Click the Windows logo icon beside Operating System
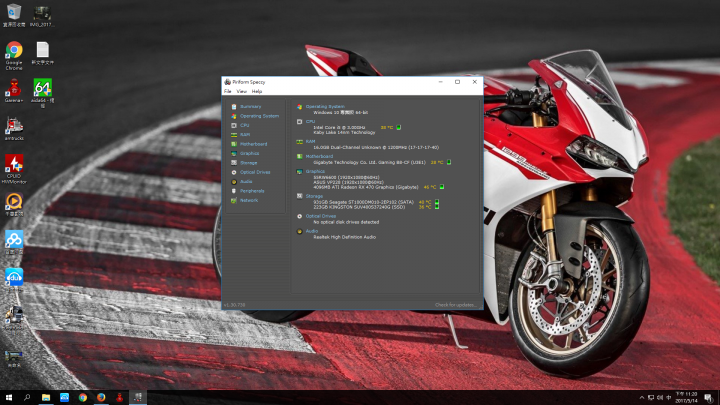Screen dimensions: 720x405 [x=299, y=107]
